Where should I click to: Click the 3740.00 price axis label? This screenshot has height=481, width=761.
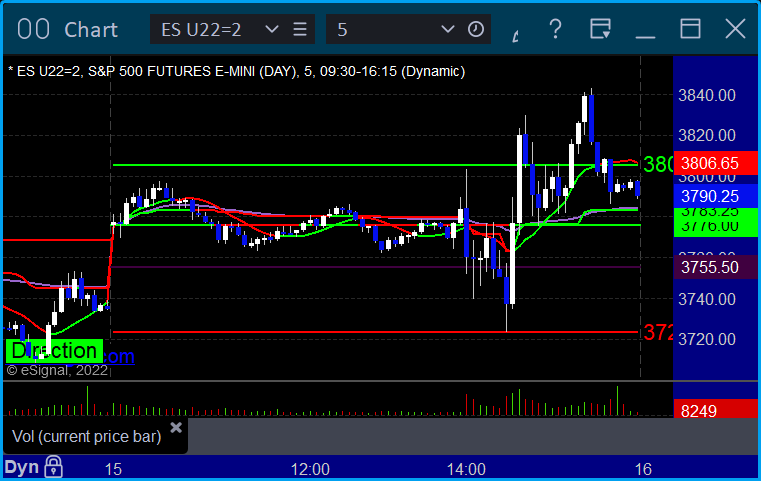(707, 299)
